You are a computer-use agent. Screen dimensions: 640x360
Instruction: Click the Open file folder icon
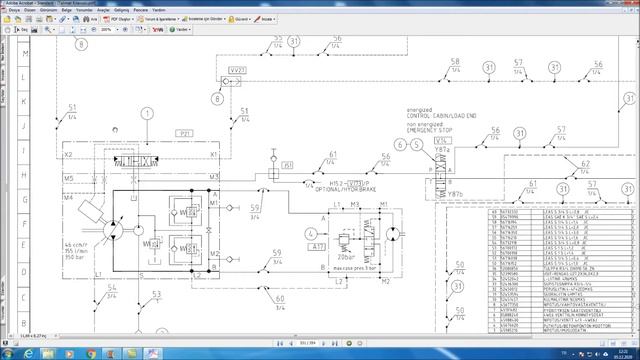pyautogui.click(x=7, y=19)
